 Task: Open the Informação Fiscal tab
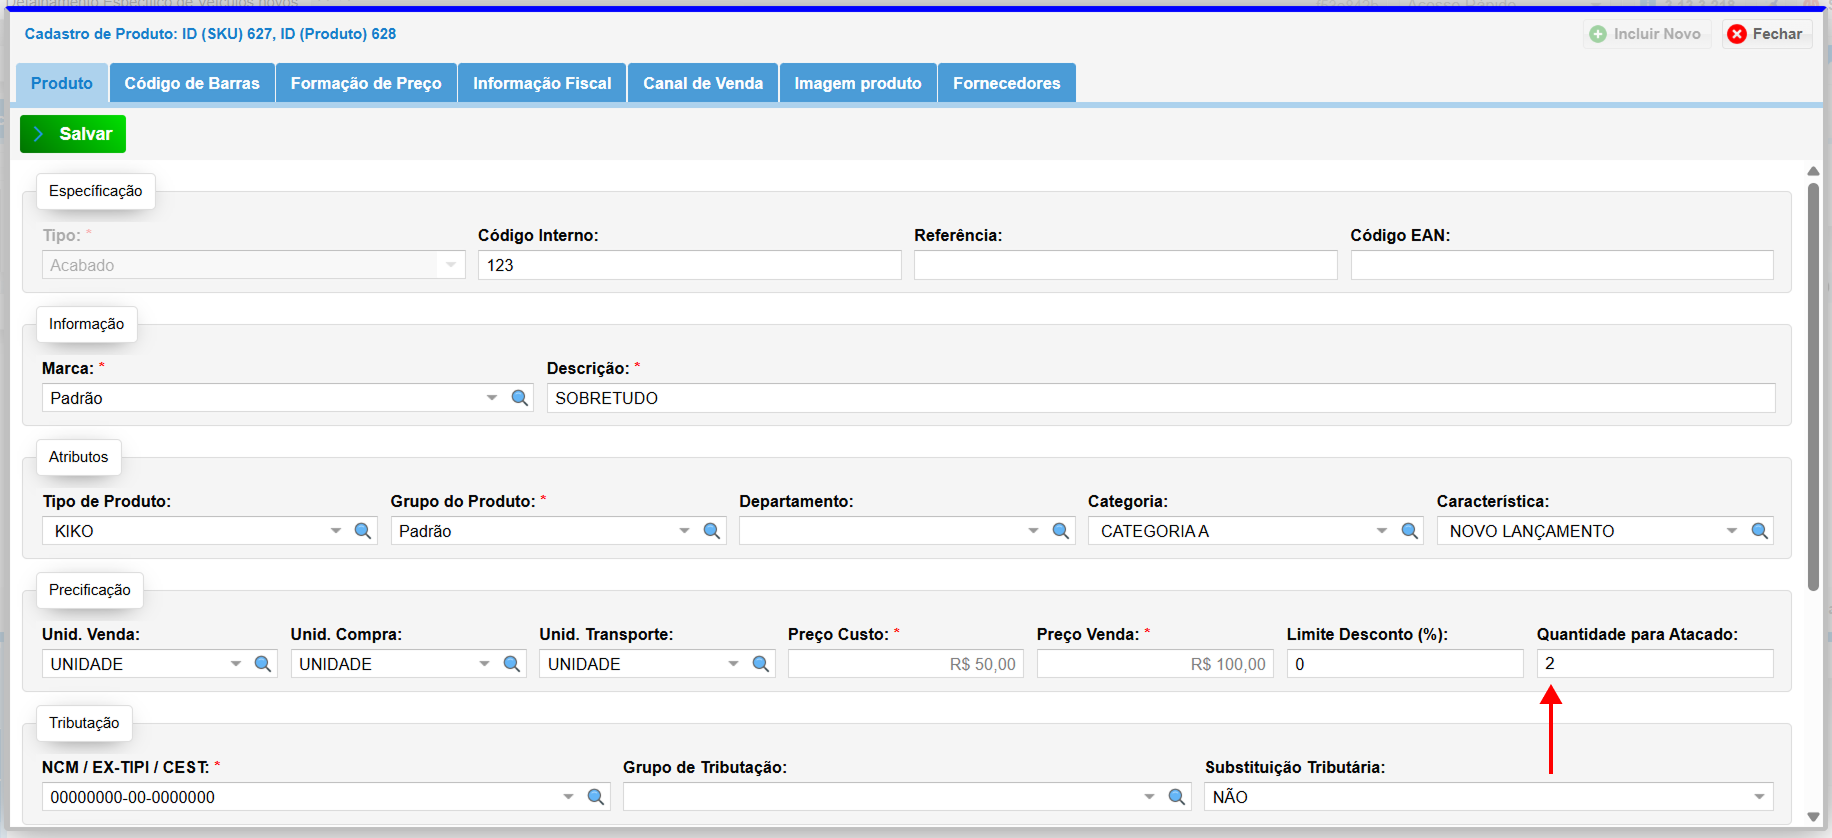pos(542,83)
